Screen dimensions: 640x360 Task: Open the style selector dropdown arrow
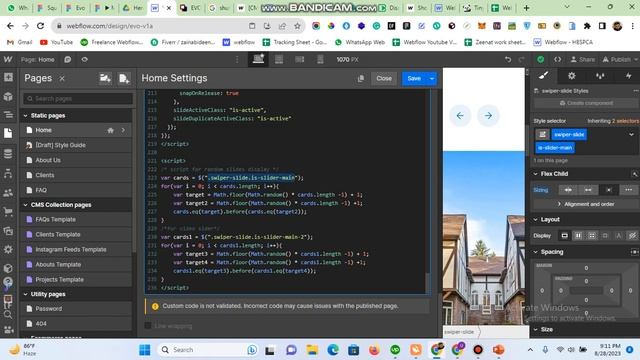pos(631,135)
